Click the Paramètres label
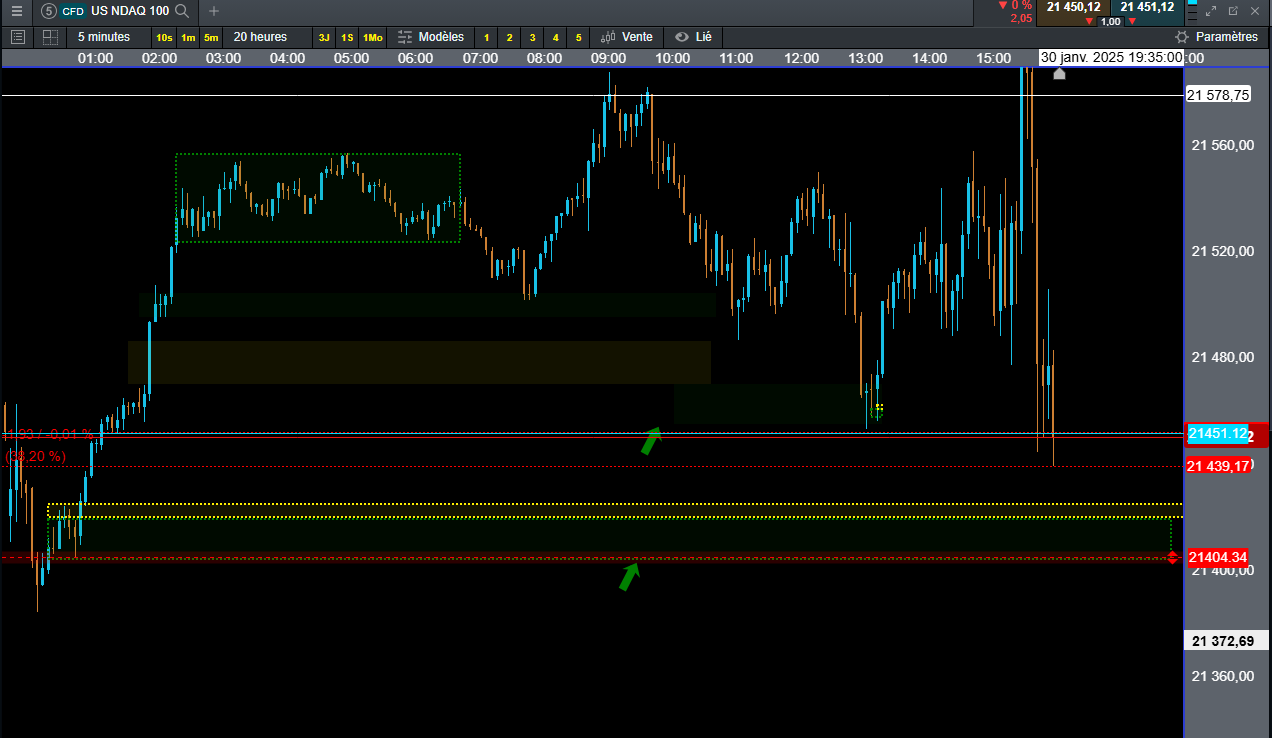Image resolution: width=1272 pixels, height=738 pixels. point(1227,37)
